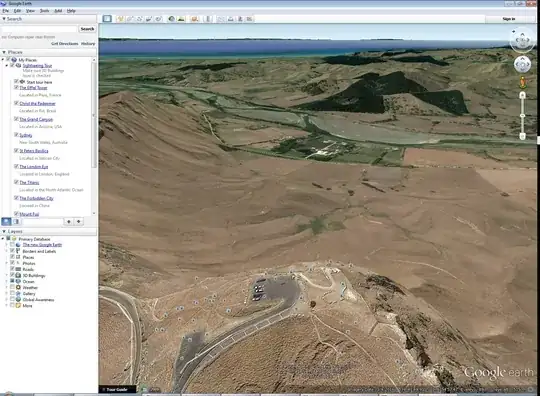Enable the Gallery layer checkbox
The image size is (540, 396).
click(12, 293)
